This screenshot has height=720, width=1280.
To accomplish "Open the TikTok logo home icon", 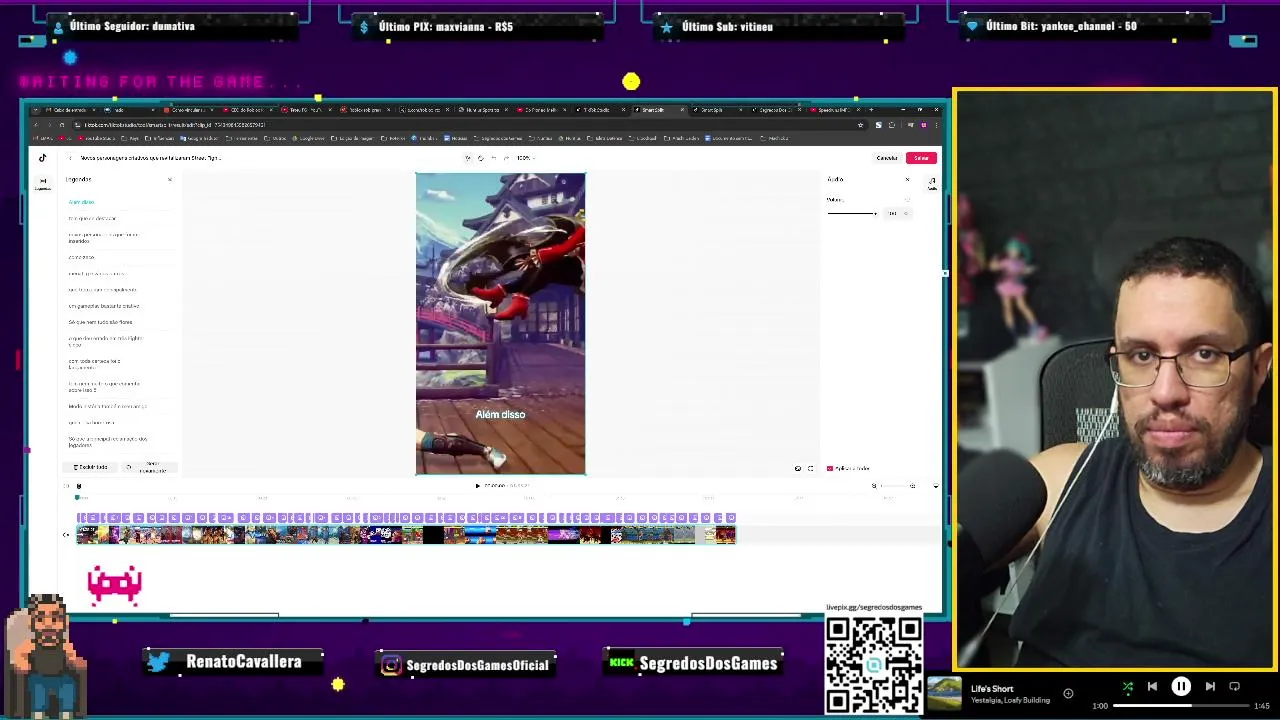I will (x=42, y=158).
